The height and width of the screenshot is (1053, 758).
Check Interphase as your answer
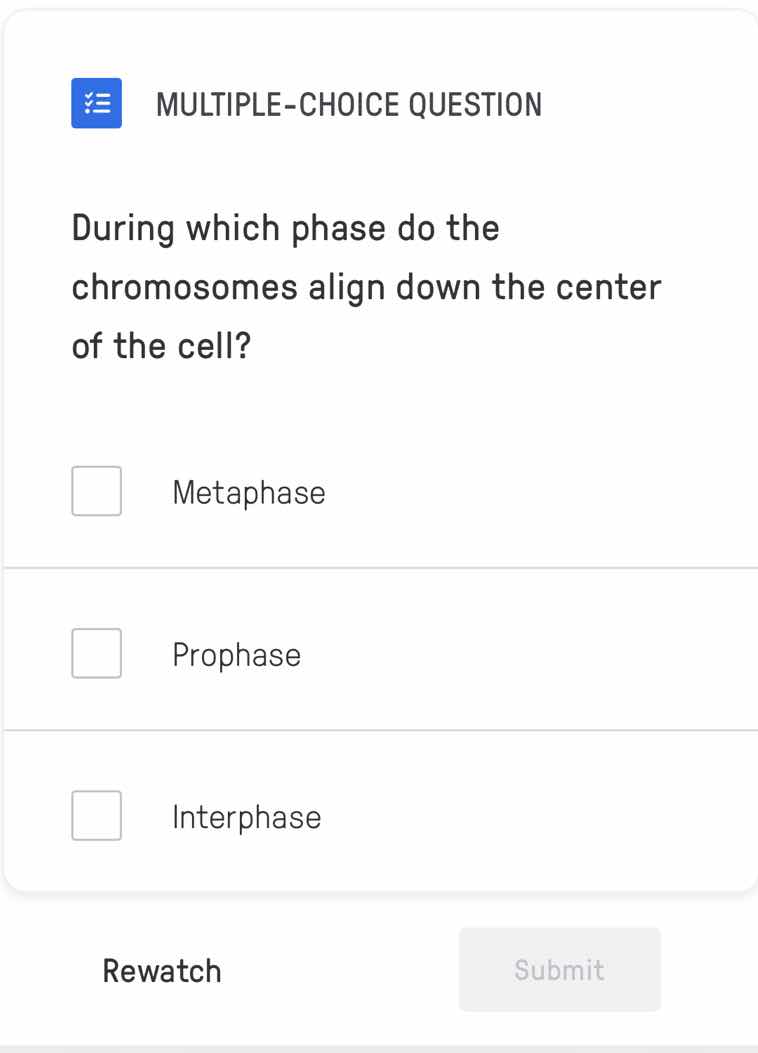pyautogui.click(x=96, y=816)
